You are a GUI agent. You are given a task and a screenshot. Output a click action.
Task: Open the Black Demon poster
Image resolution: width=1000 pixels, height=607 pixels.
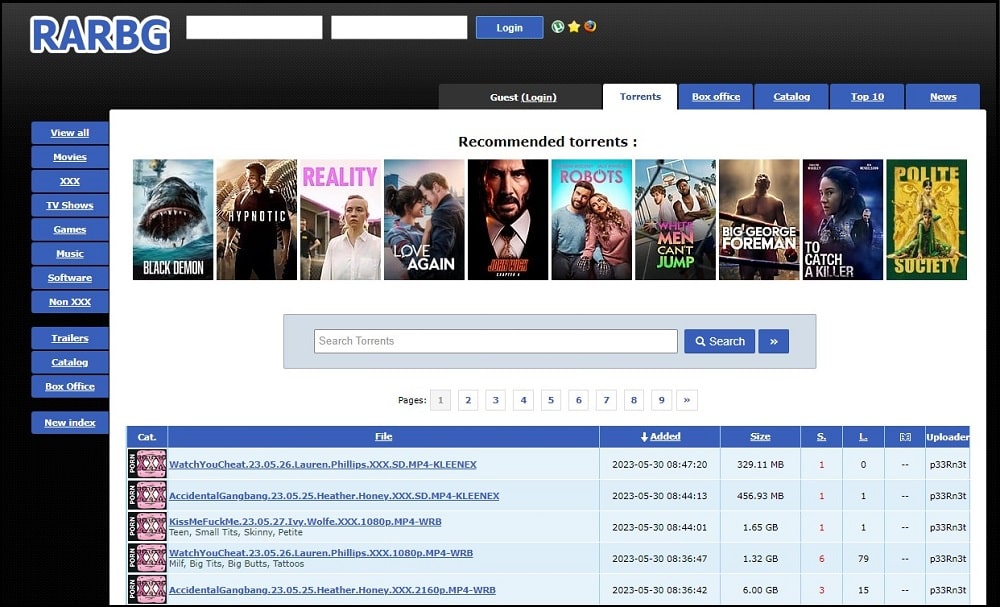click(x=173, y=219)
